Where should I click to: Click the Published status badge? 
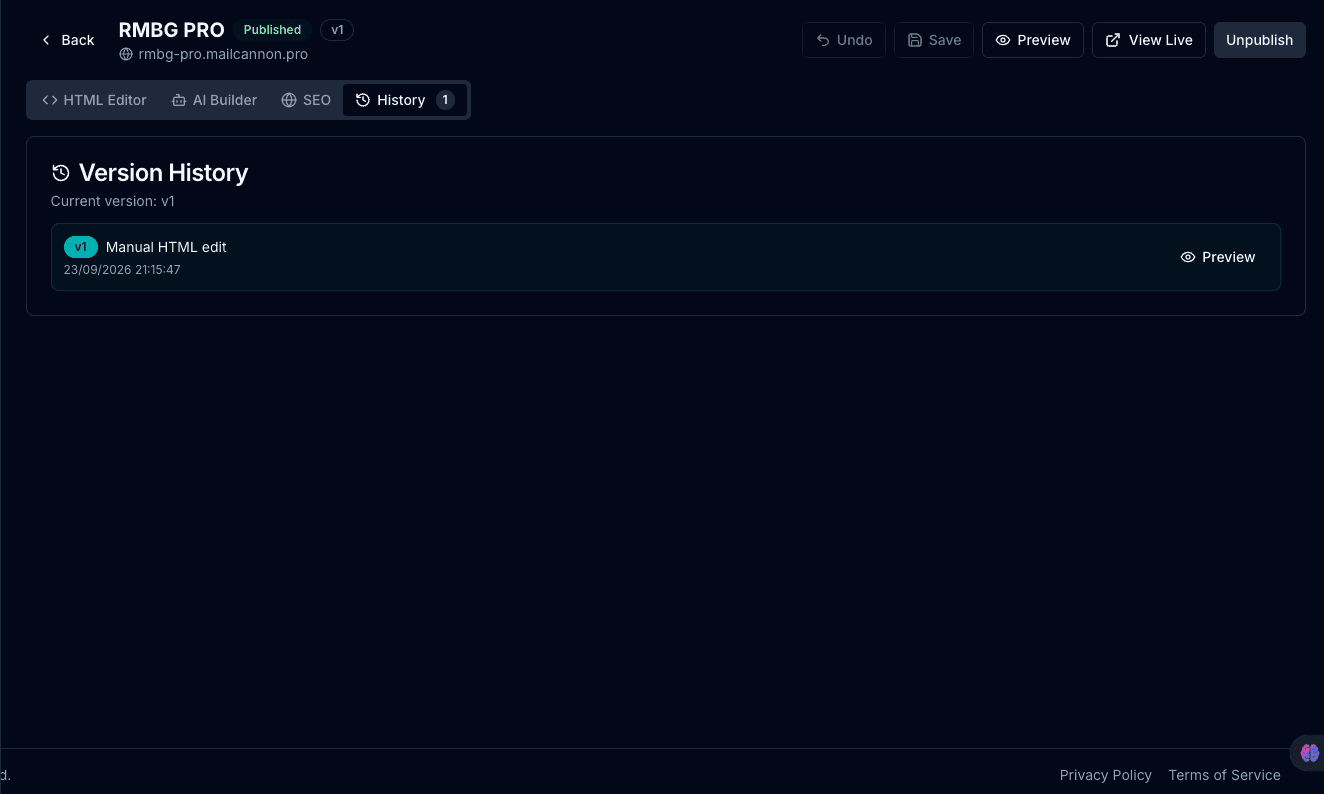272,30
